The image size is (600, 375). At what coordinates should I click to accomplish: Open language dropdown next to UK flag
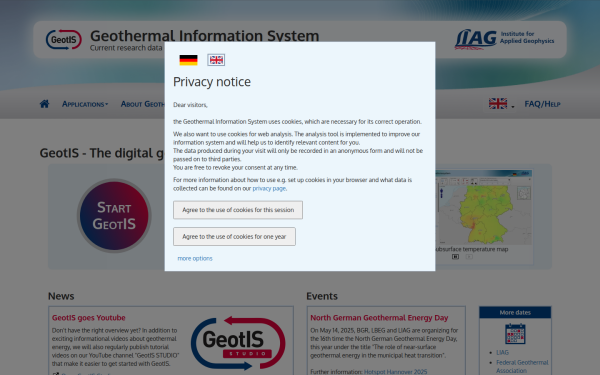click(x=501, y=104)
